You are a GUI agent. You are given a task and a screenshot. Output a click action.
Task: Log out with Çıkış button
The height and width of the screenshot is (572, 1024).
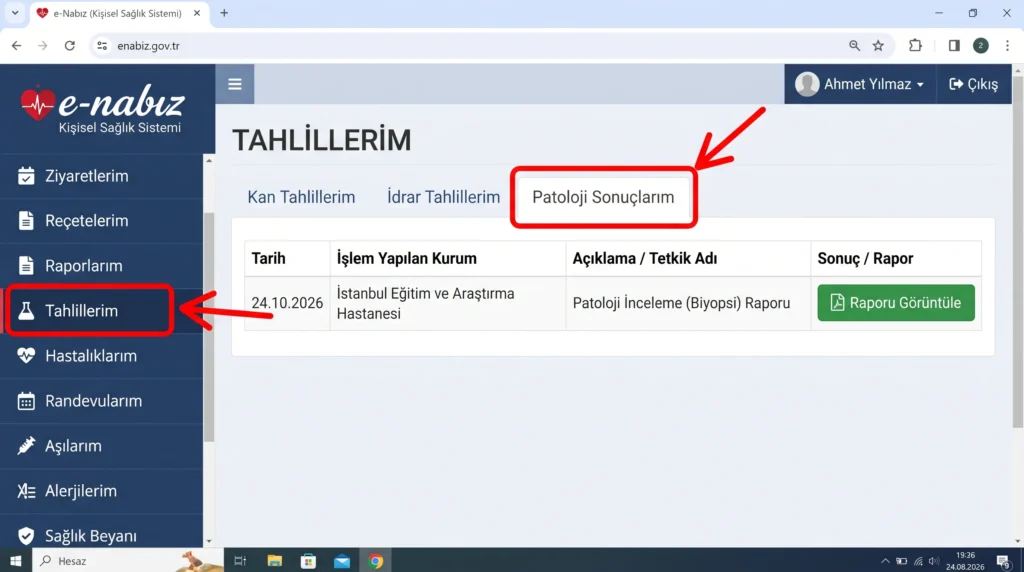click(x=974, y=84)
